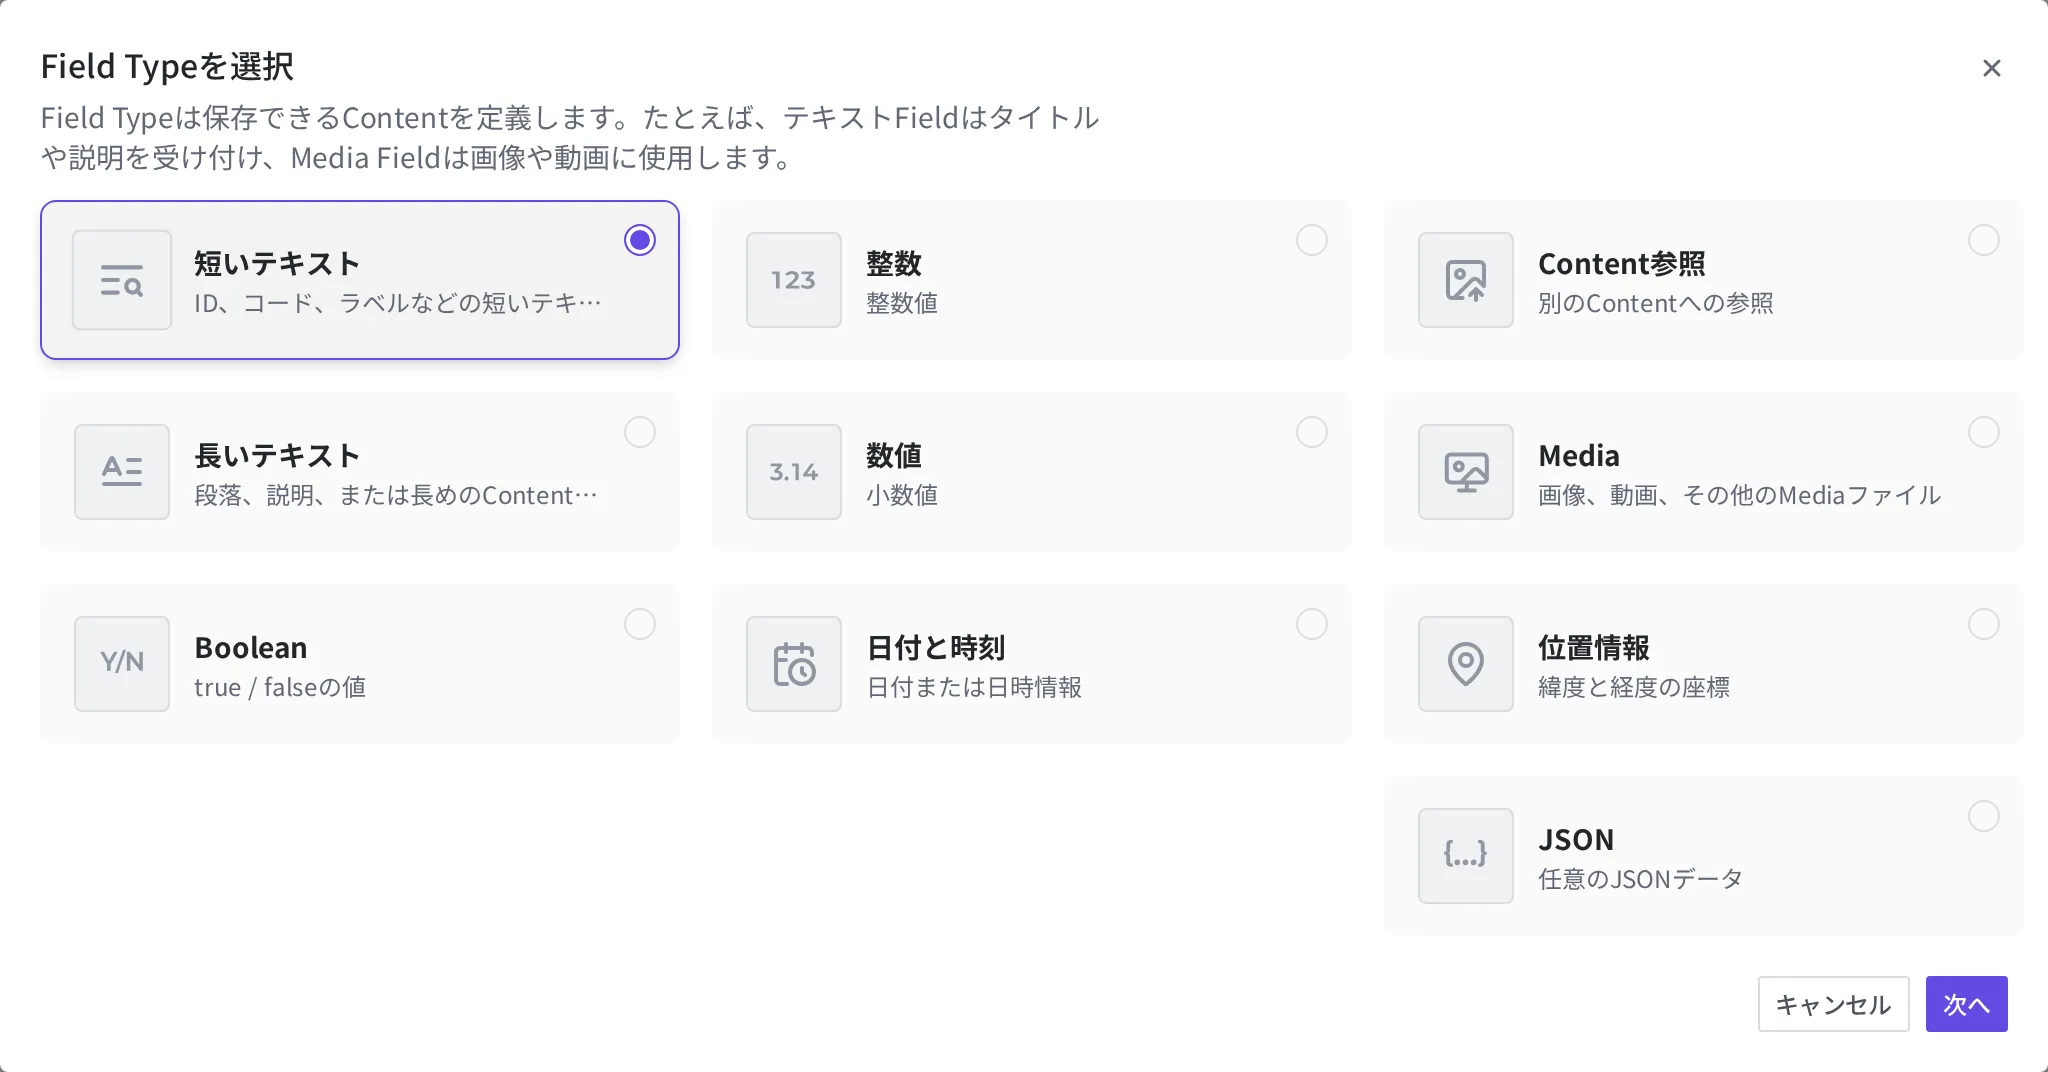Click the '別のContentへの参照' description

point(1656,303)
